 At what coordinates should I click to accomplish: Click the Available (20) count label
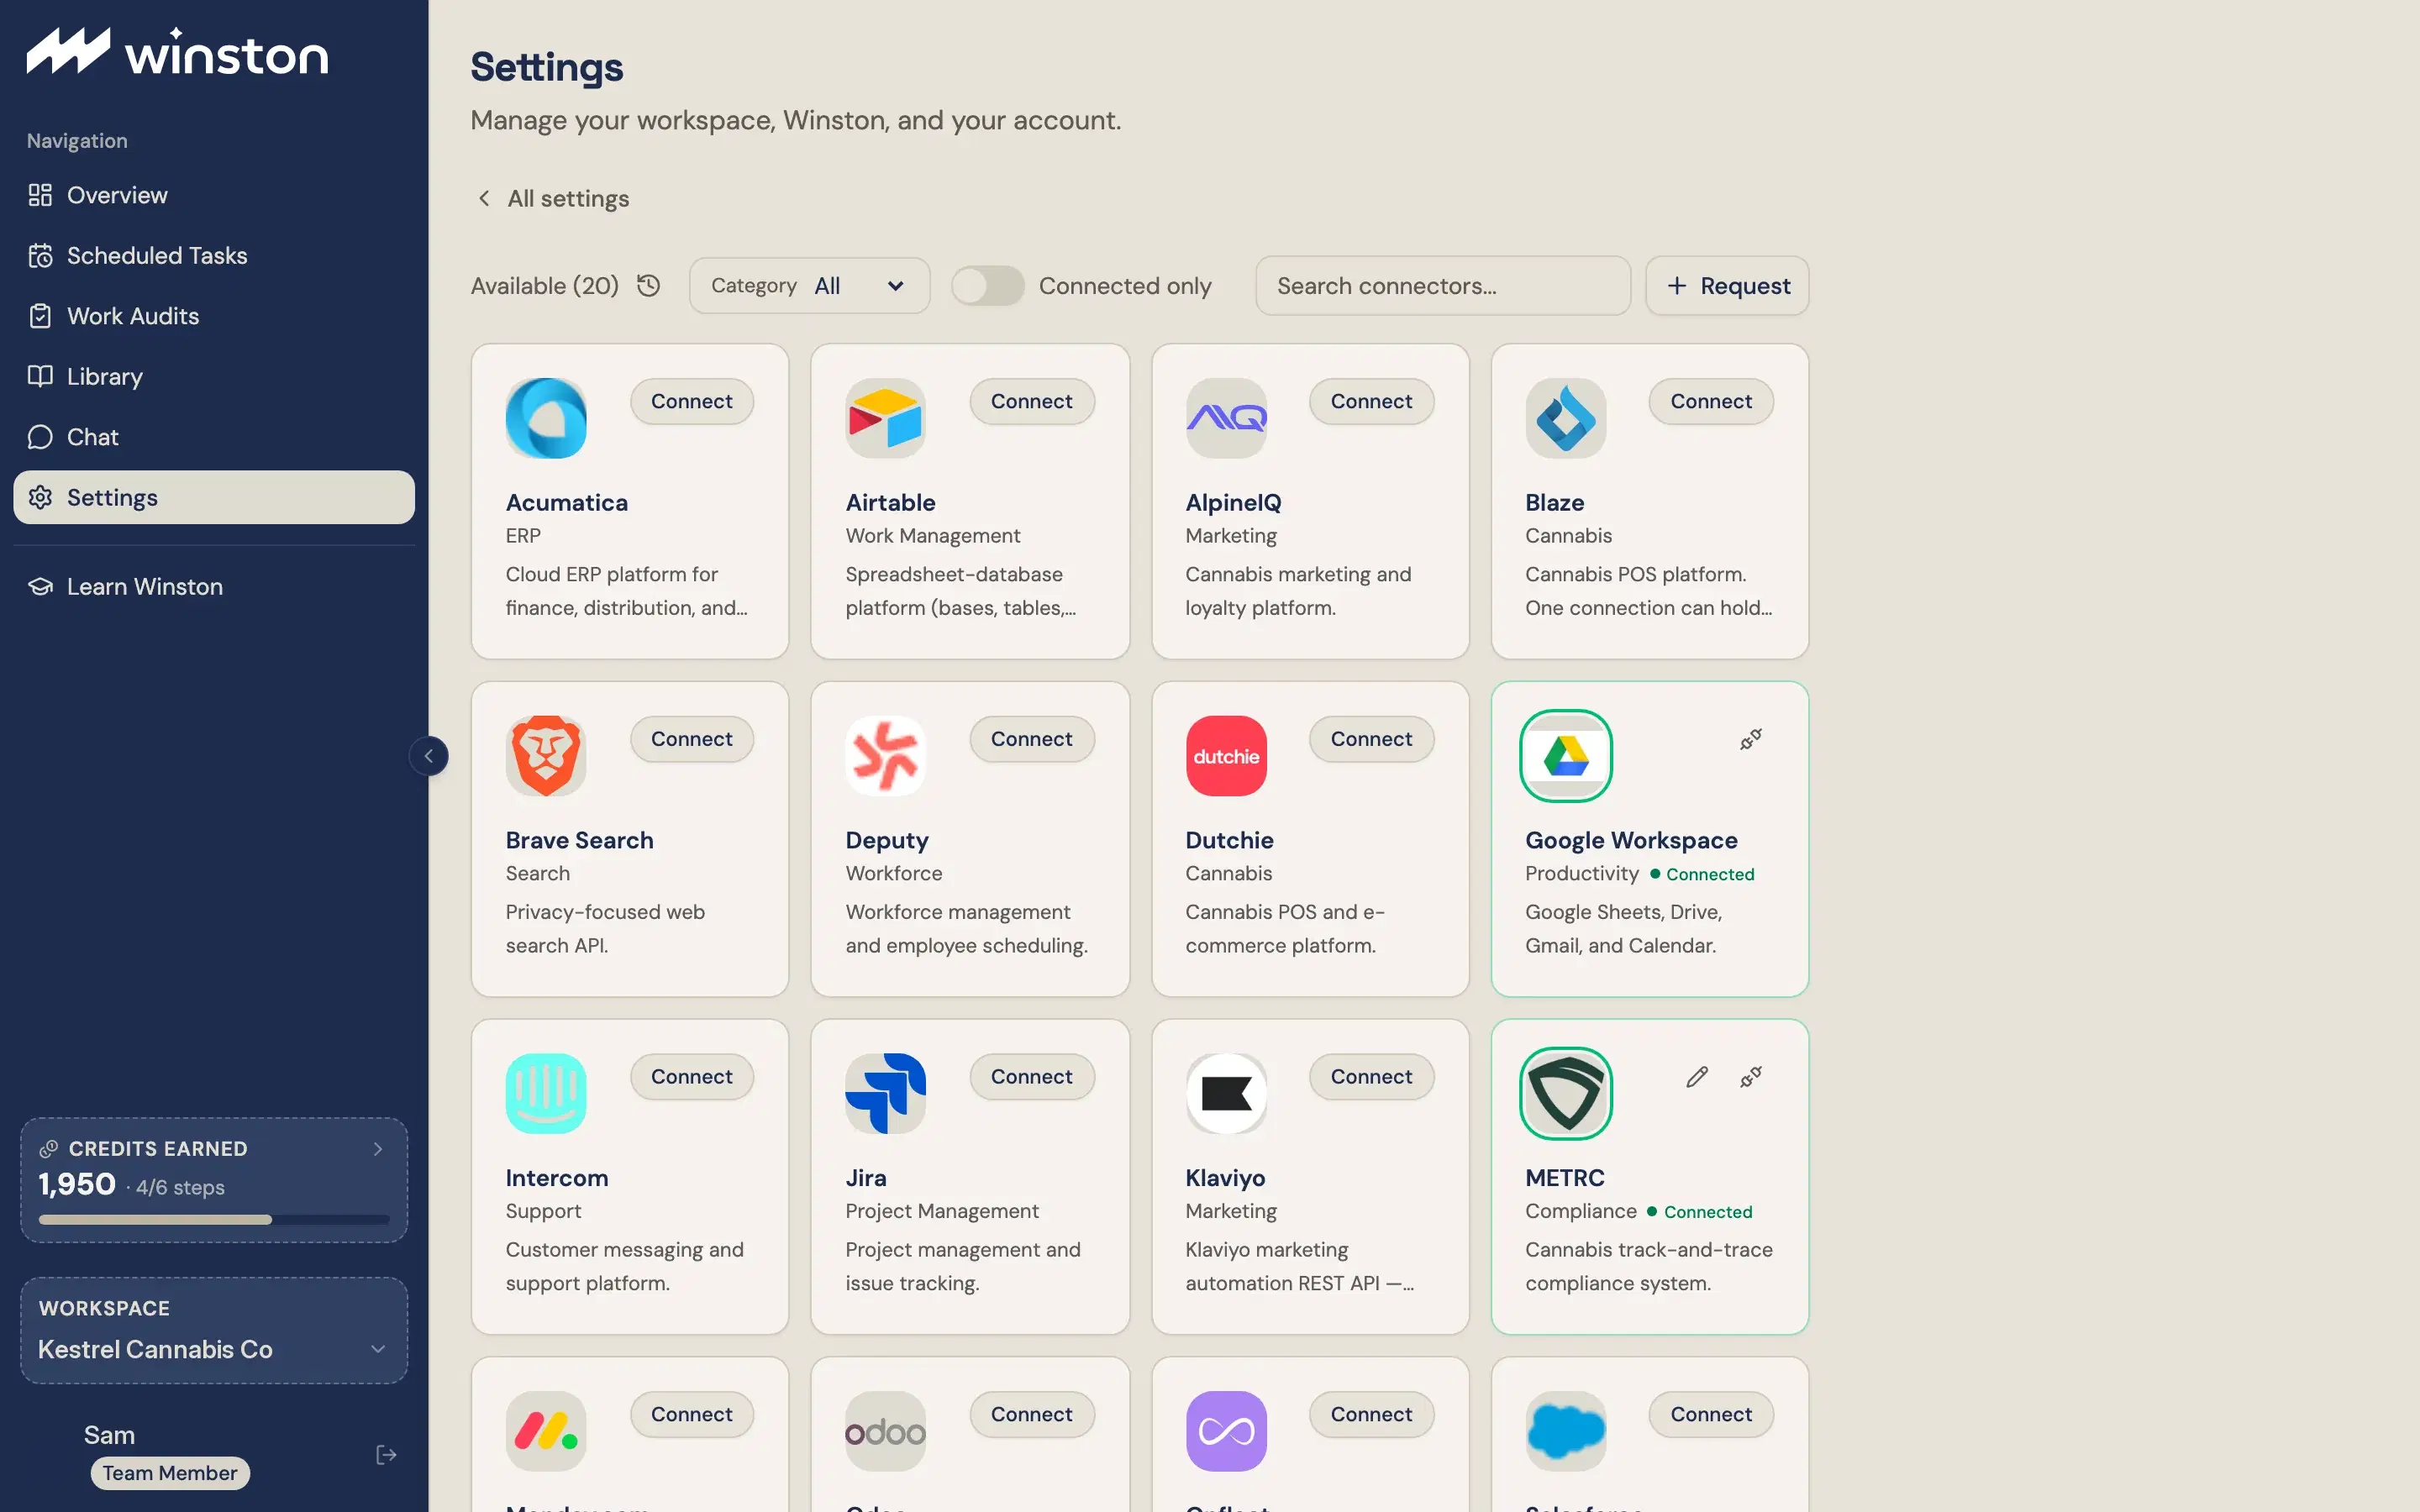(x=545, y=286)
